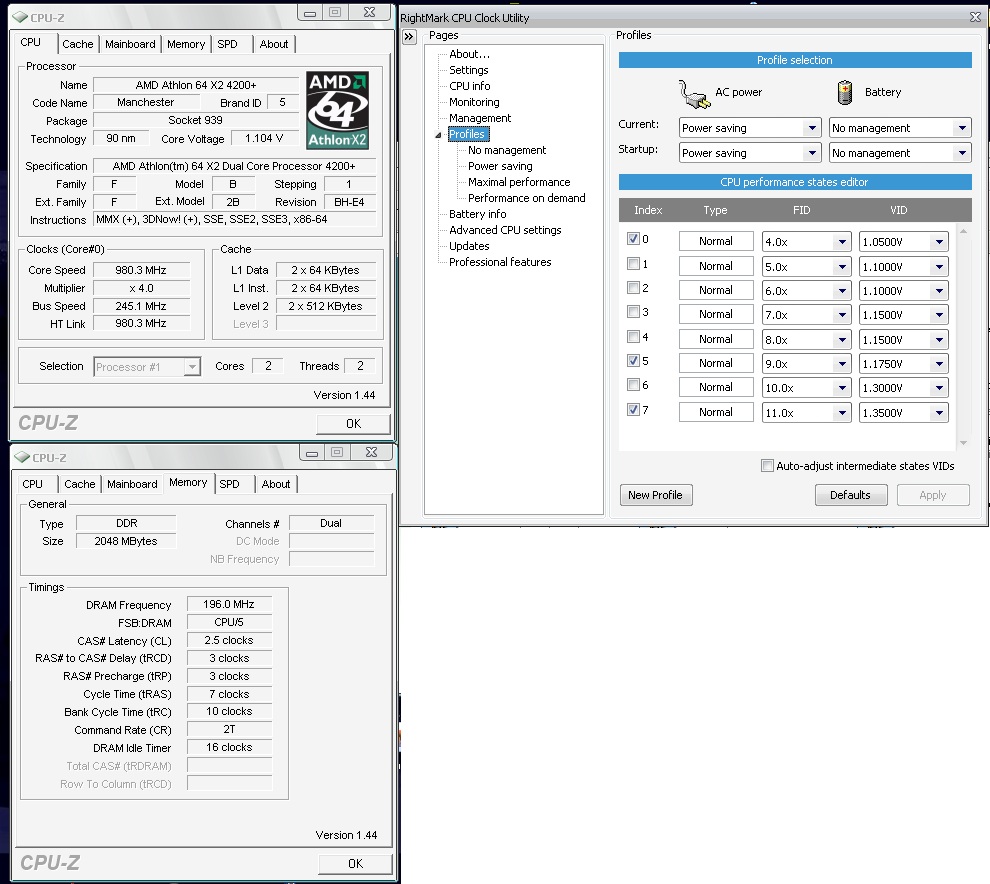The image size is (990, 884).
Task: Open the Settings page
Action: 468,70
